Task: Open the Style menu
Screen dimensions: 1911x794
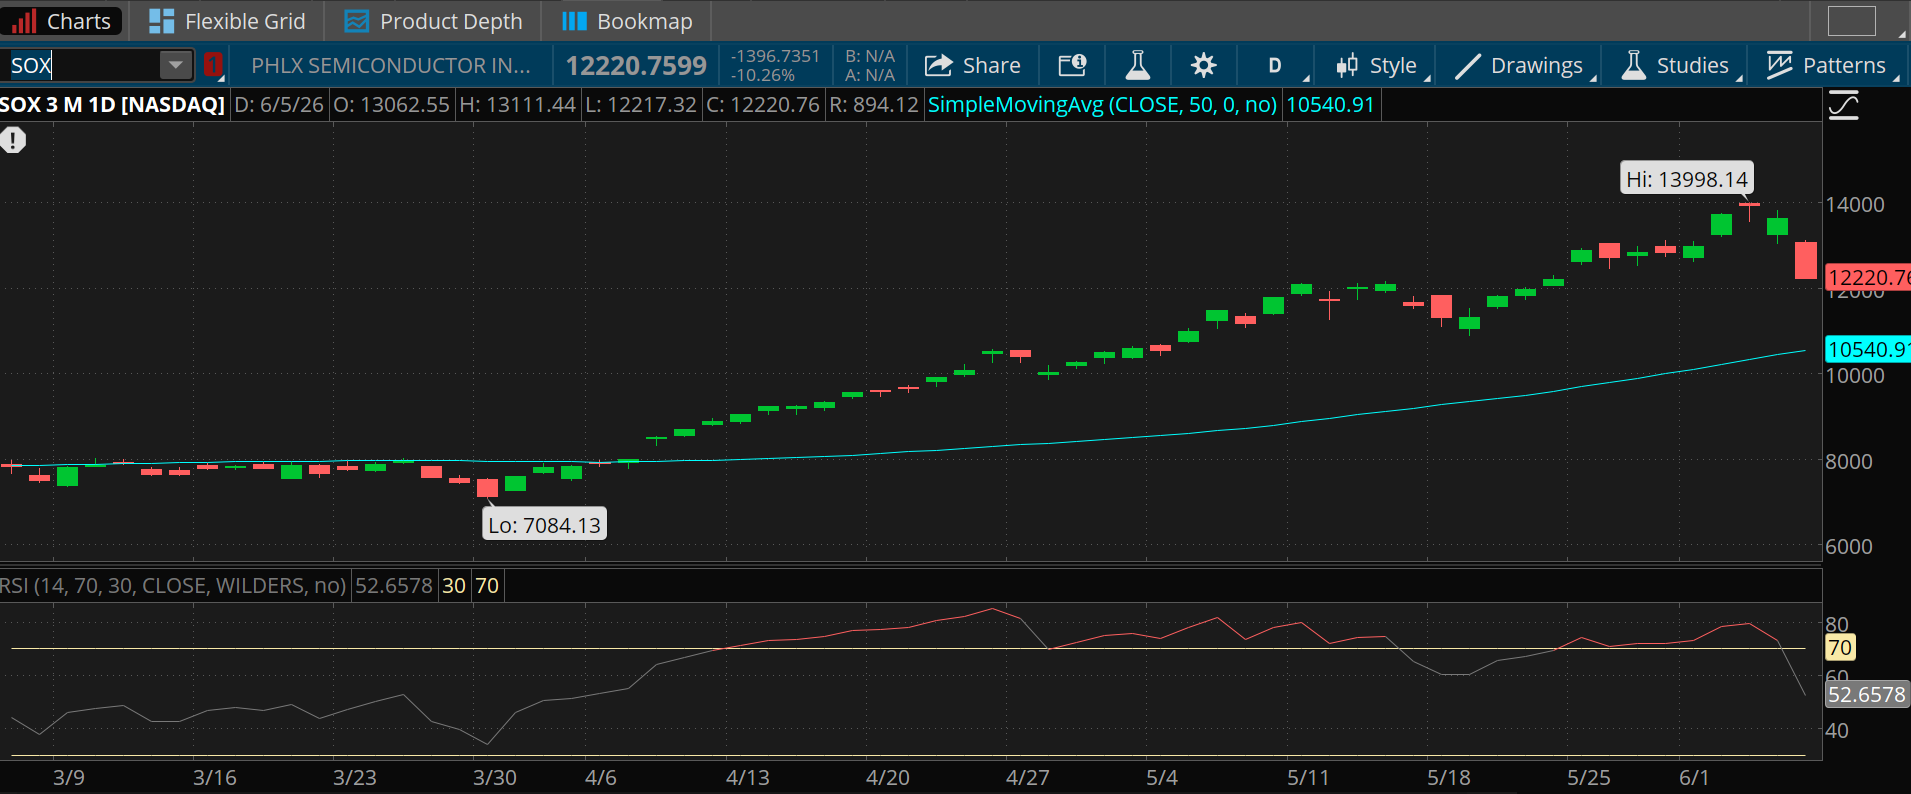Action: coord(1379,65)
